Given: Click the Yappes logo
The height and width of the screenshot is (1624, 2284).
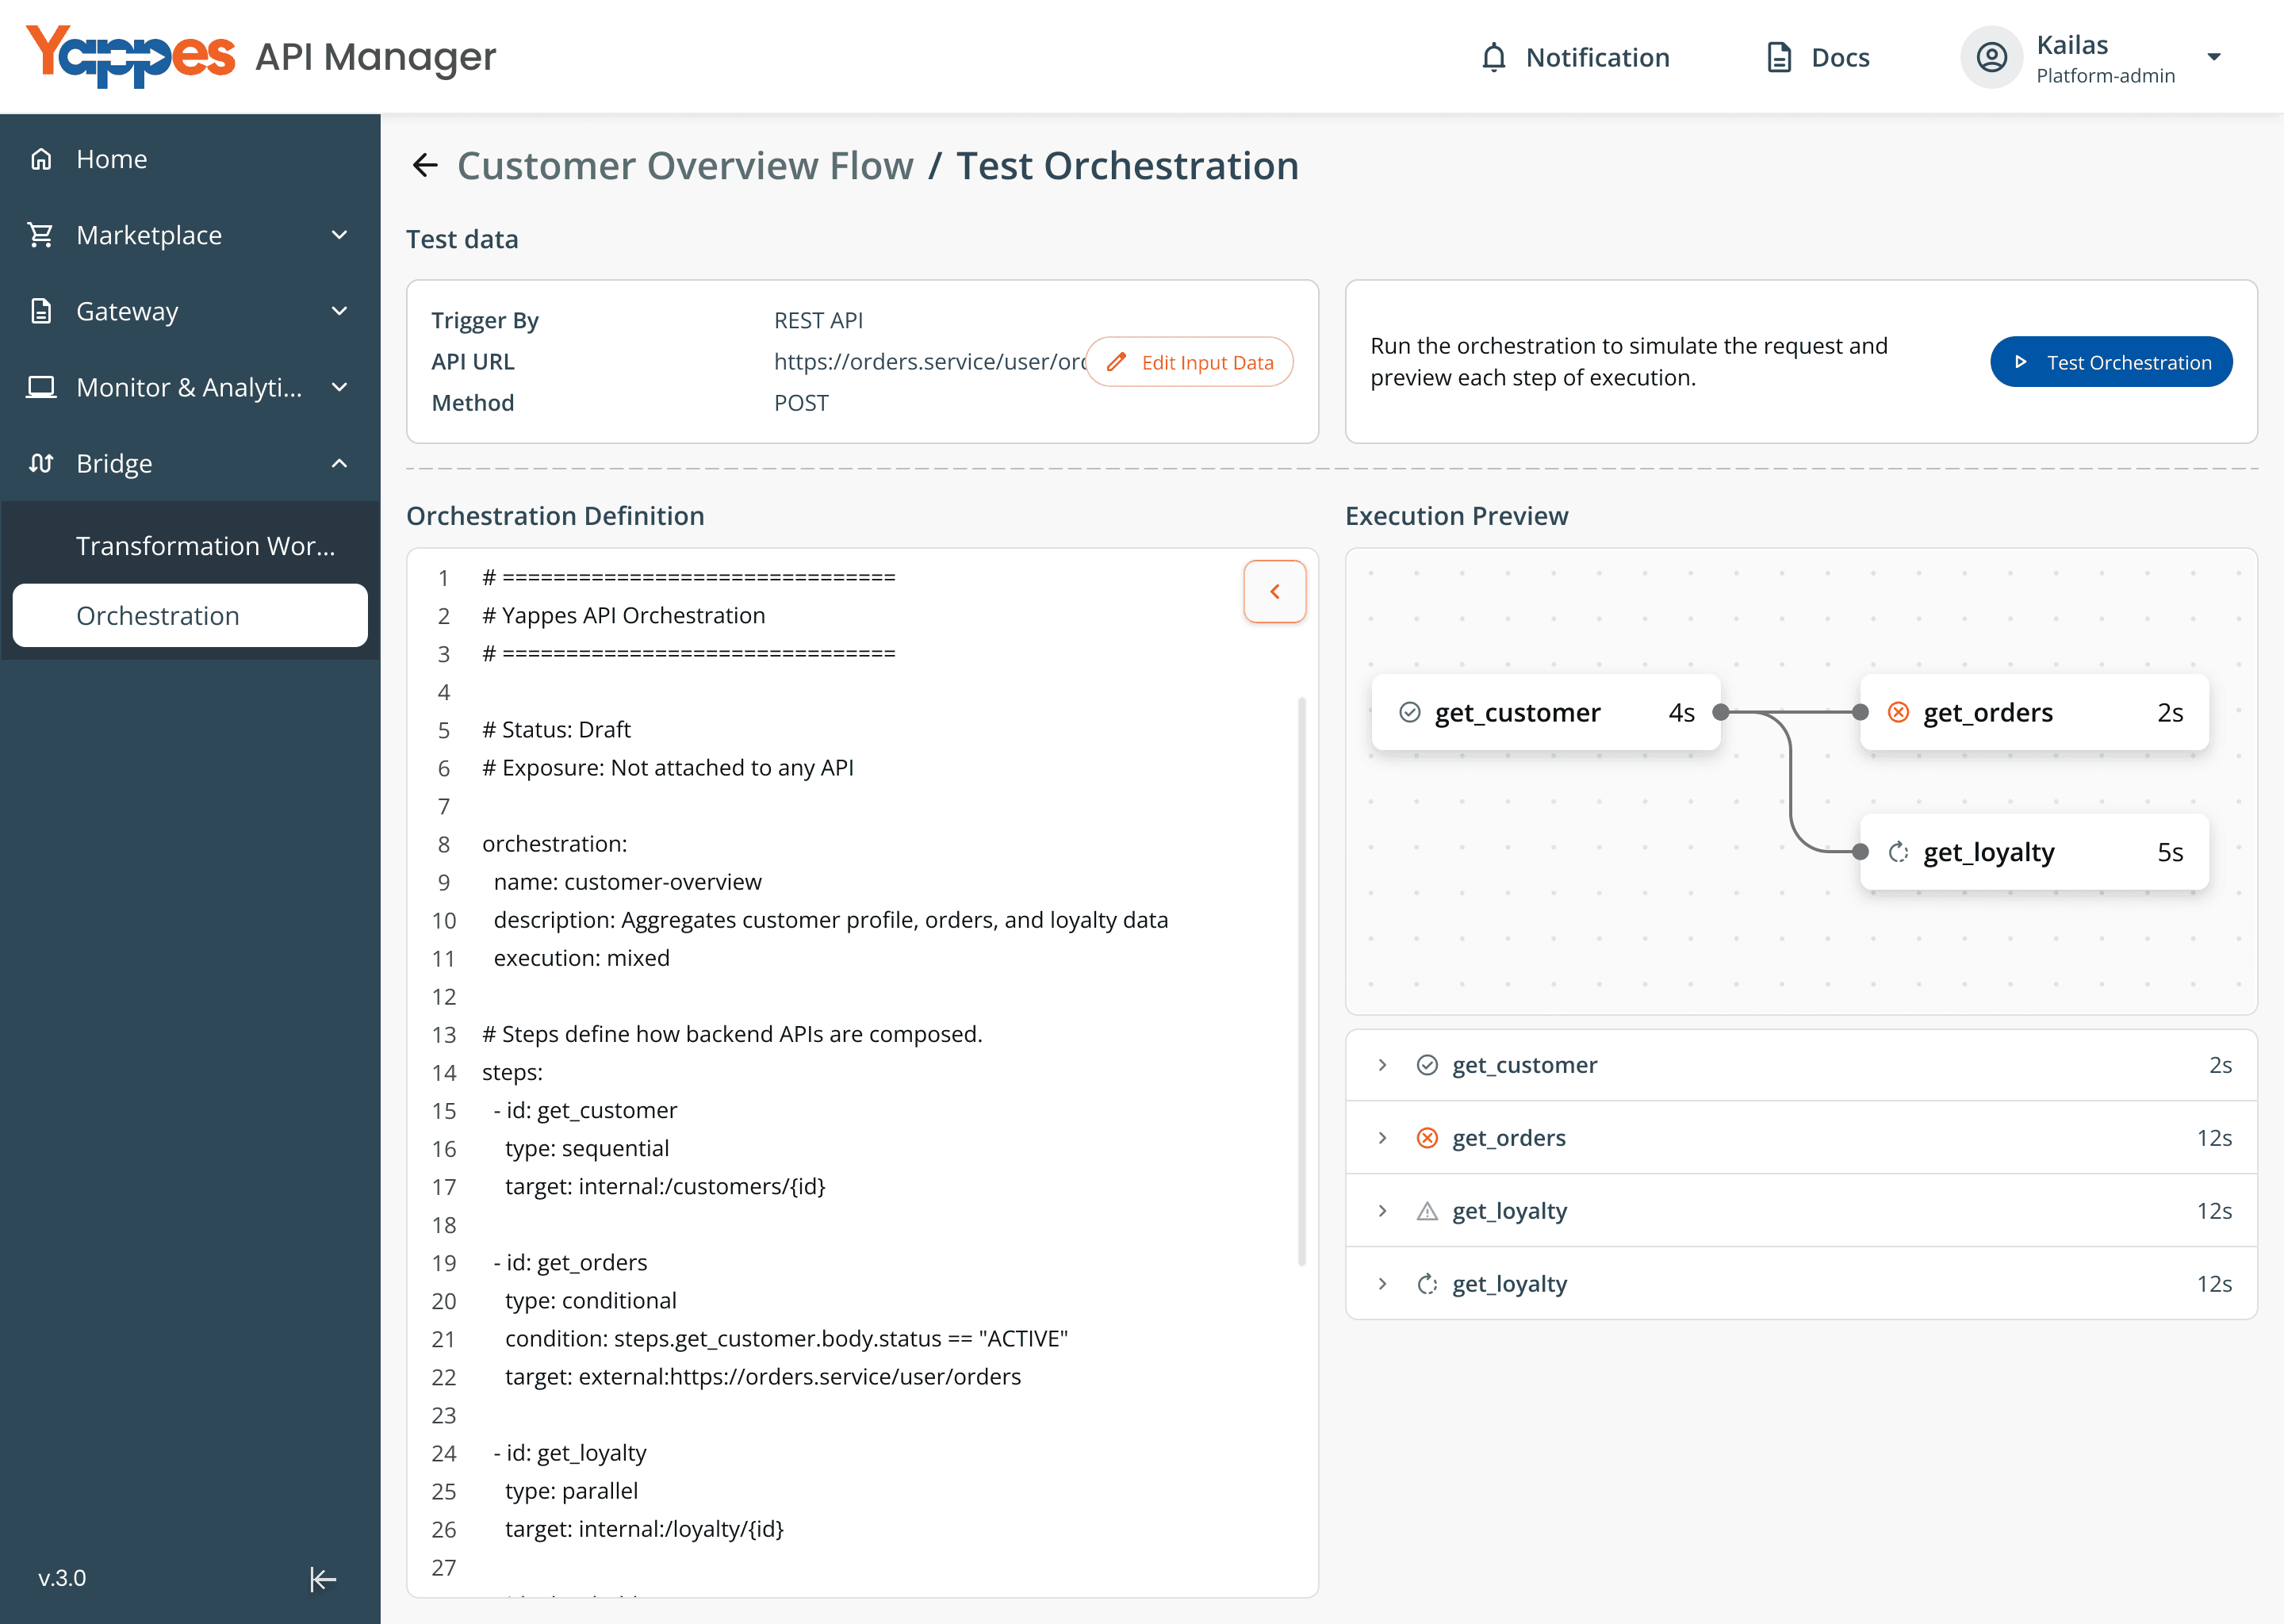Looking at the screenshot, I should tap(130, 56).
